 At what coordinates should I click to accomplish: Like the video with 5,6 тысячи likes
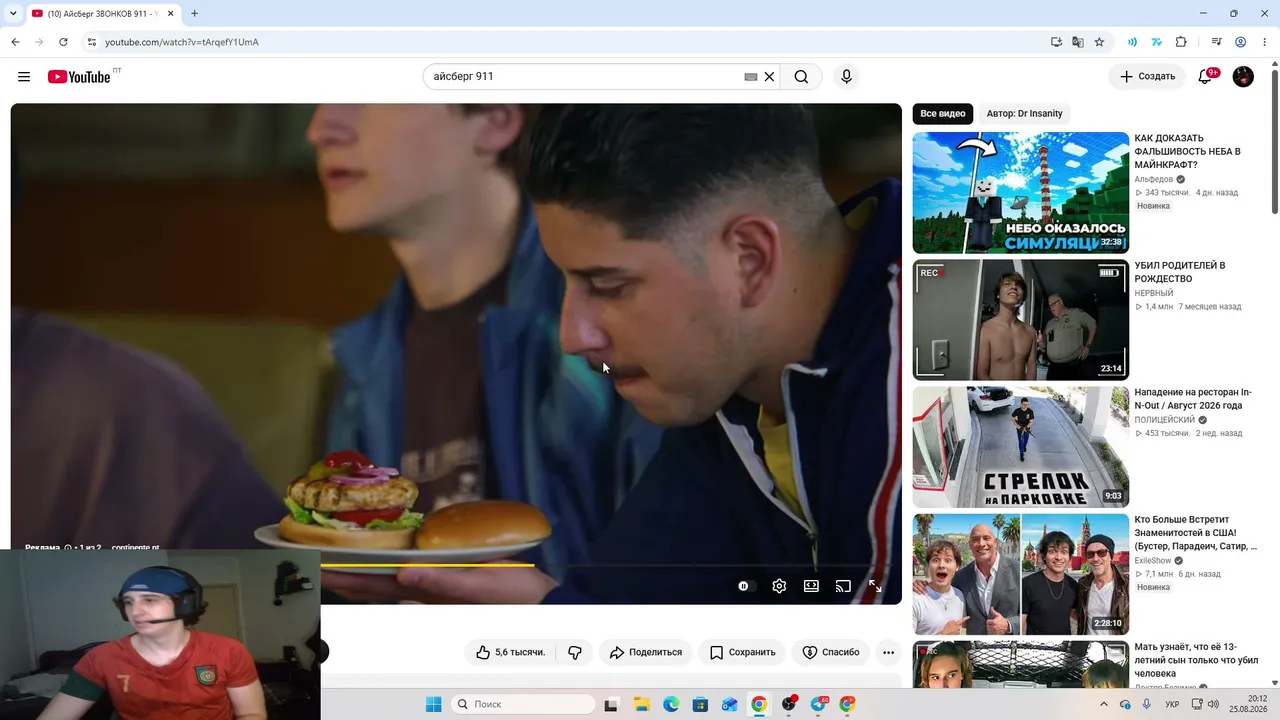pyautogui.click(x=510, y=652)
